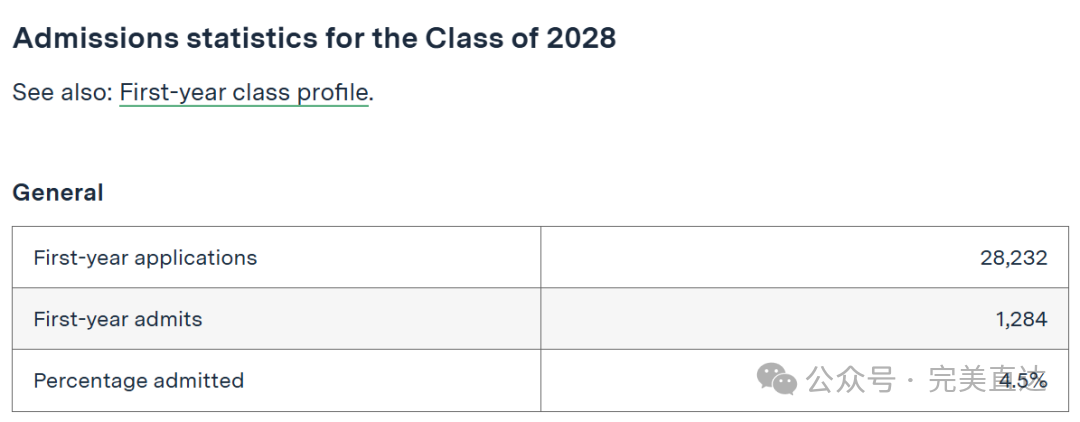Viewport: 1080px width, 422px height.
Task: Click the dot separator in the watermark
Action: coord(911,381)
